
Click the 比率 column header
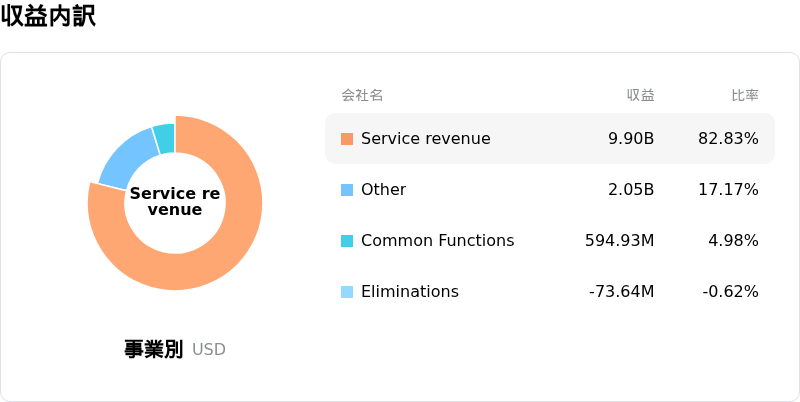pos(745,95)
